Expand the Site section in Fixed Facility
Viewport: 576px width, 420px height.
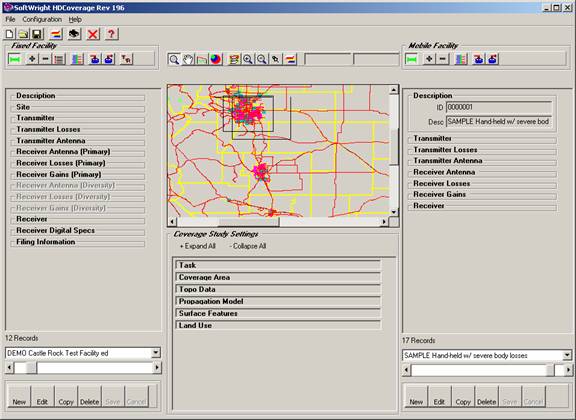point(78,107)
